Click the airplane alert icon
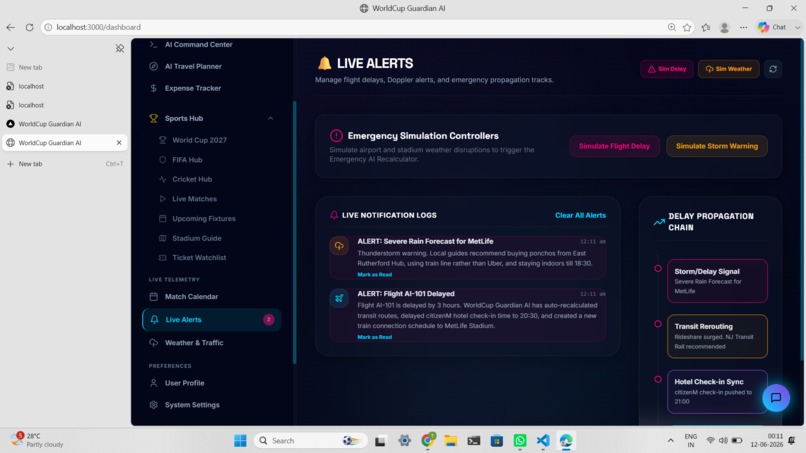 (x=339, y=298)
